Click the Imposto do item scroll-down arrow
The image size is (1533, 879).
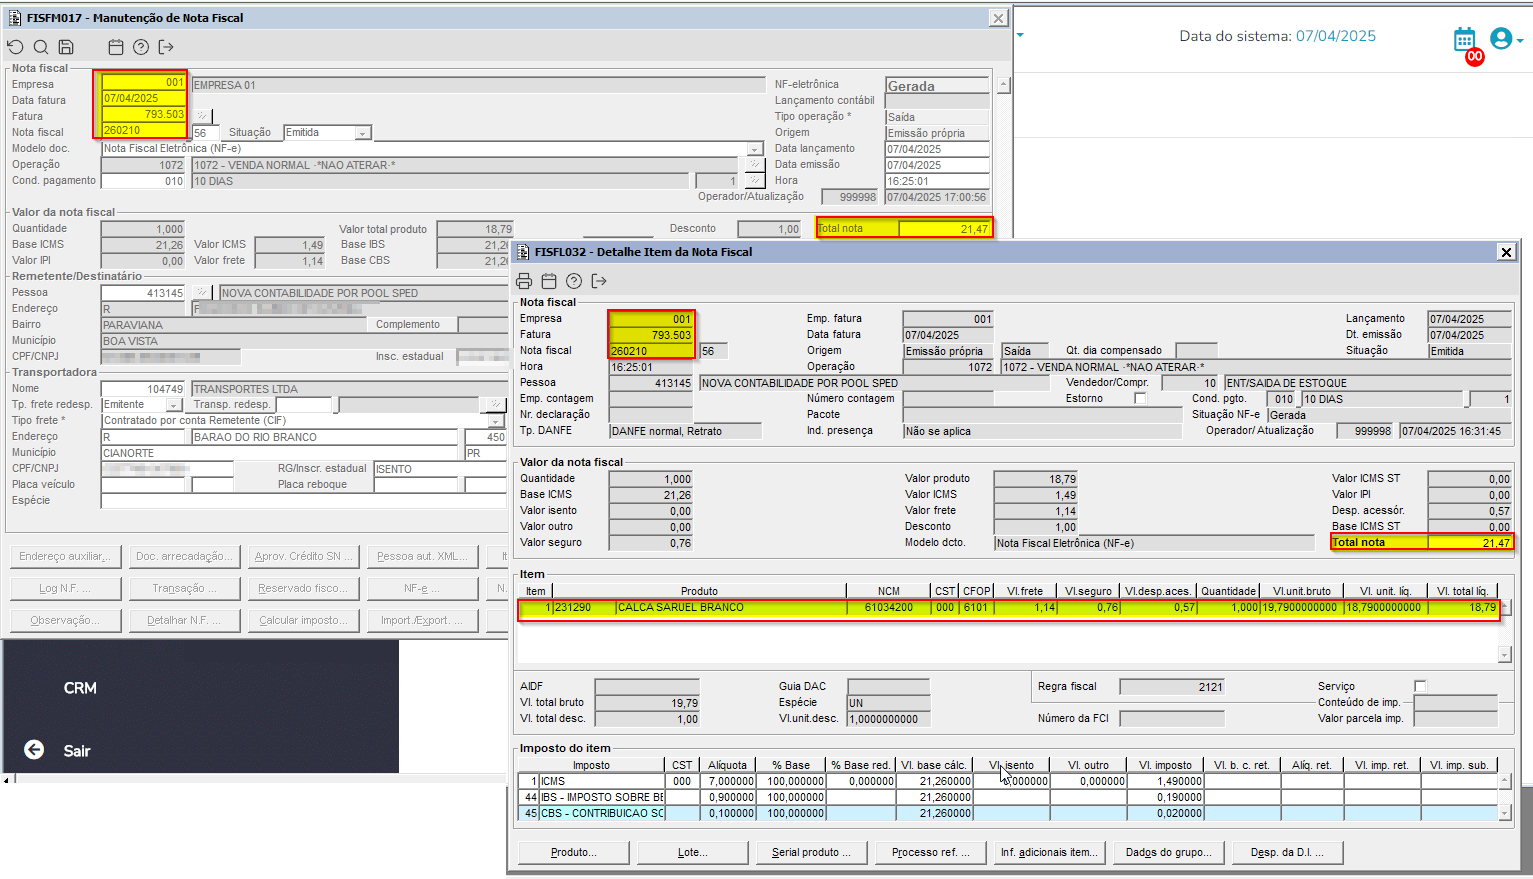pyautogui.click(x=1504, y=813)
